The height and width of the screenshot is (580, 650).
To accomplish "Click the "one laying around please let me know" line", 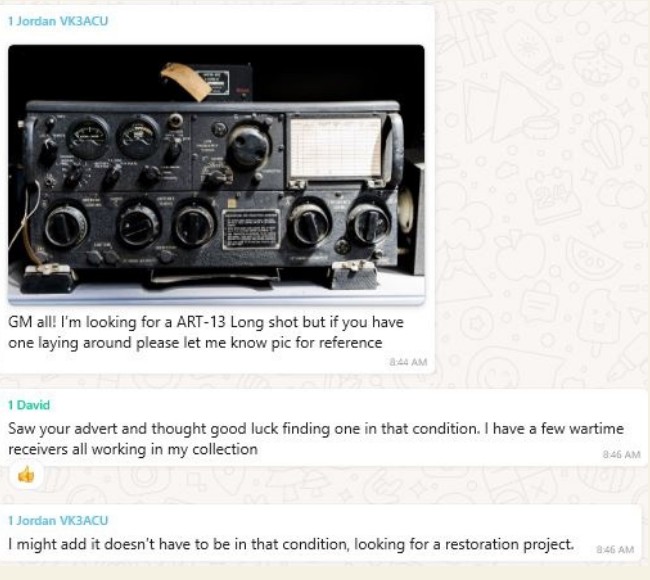I will coord(195,343).
